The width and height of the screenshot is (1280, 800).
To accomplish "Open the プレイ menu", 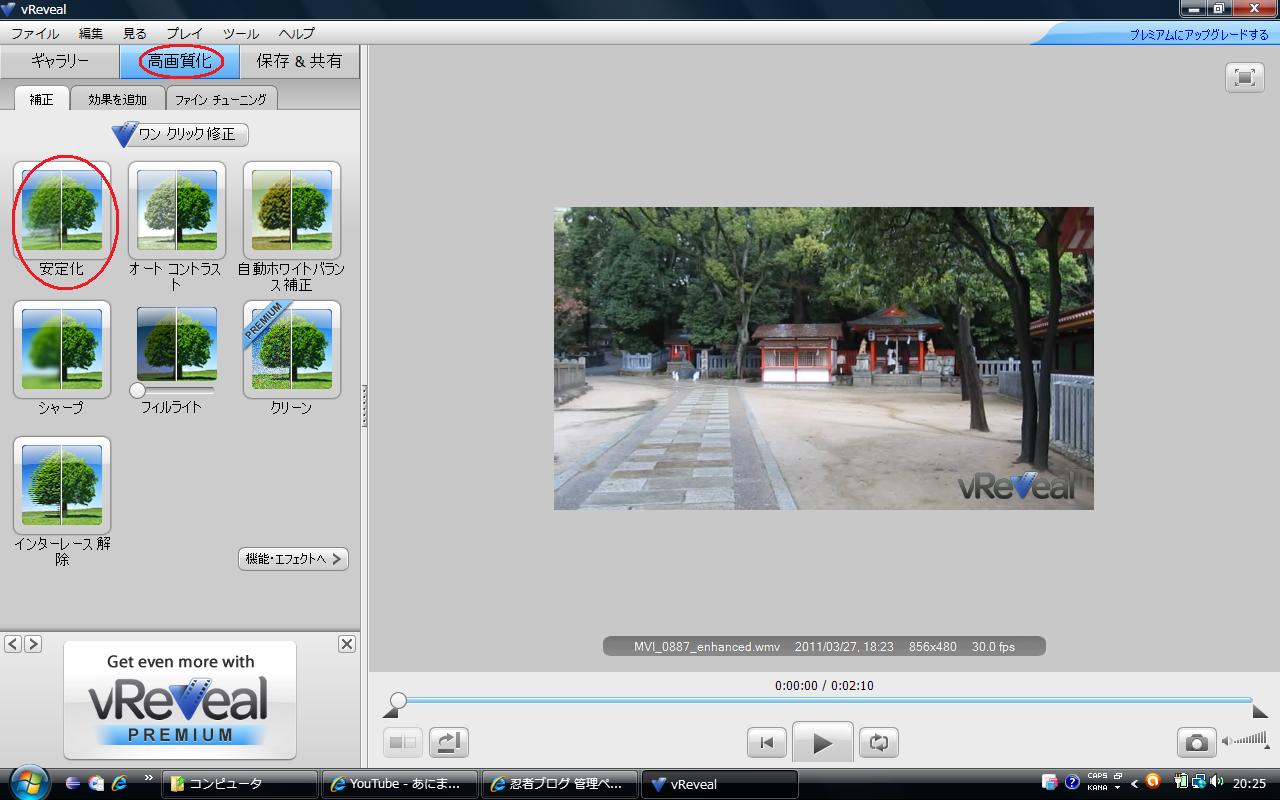I will click(x=185, y=33).
